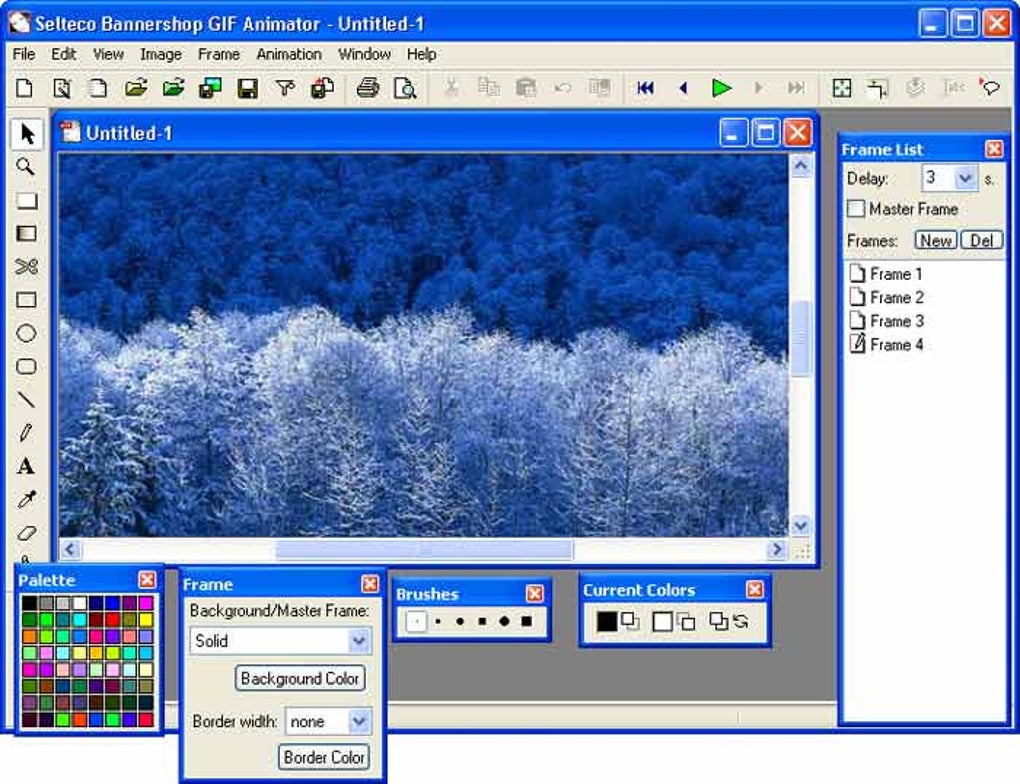Play the animation
Screen dimensions: 1020x784
[x=721, y=88]
